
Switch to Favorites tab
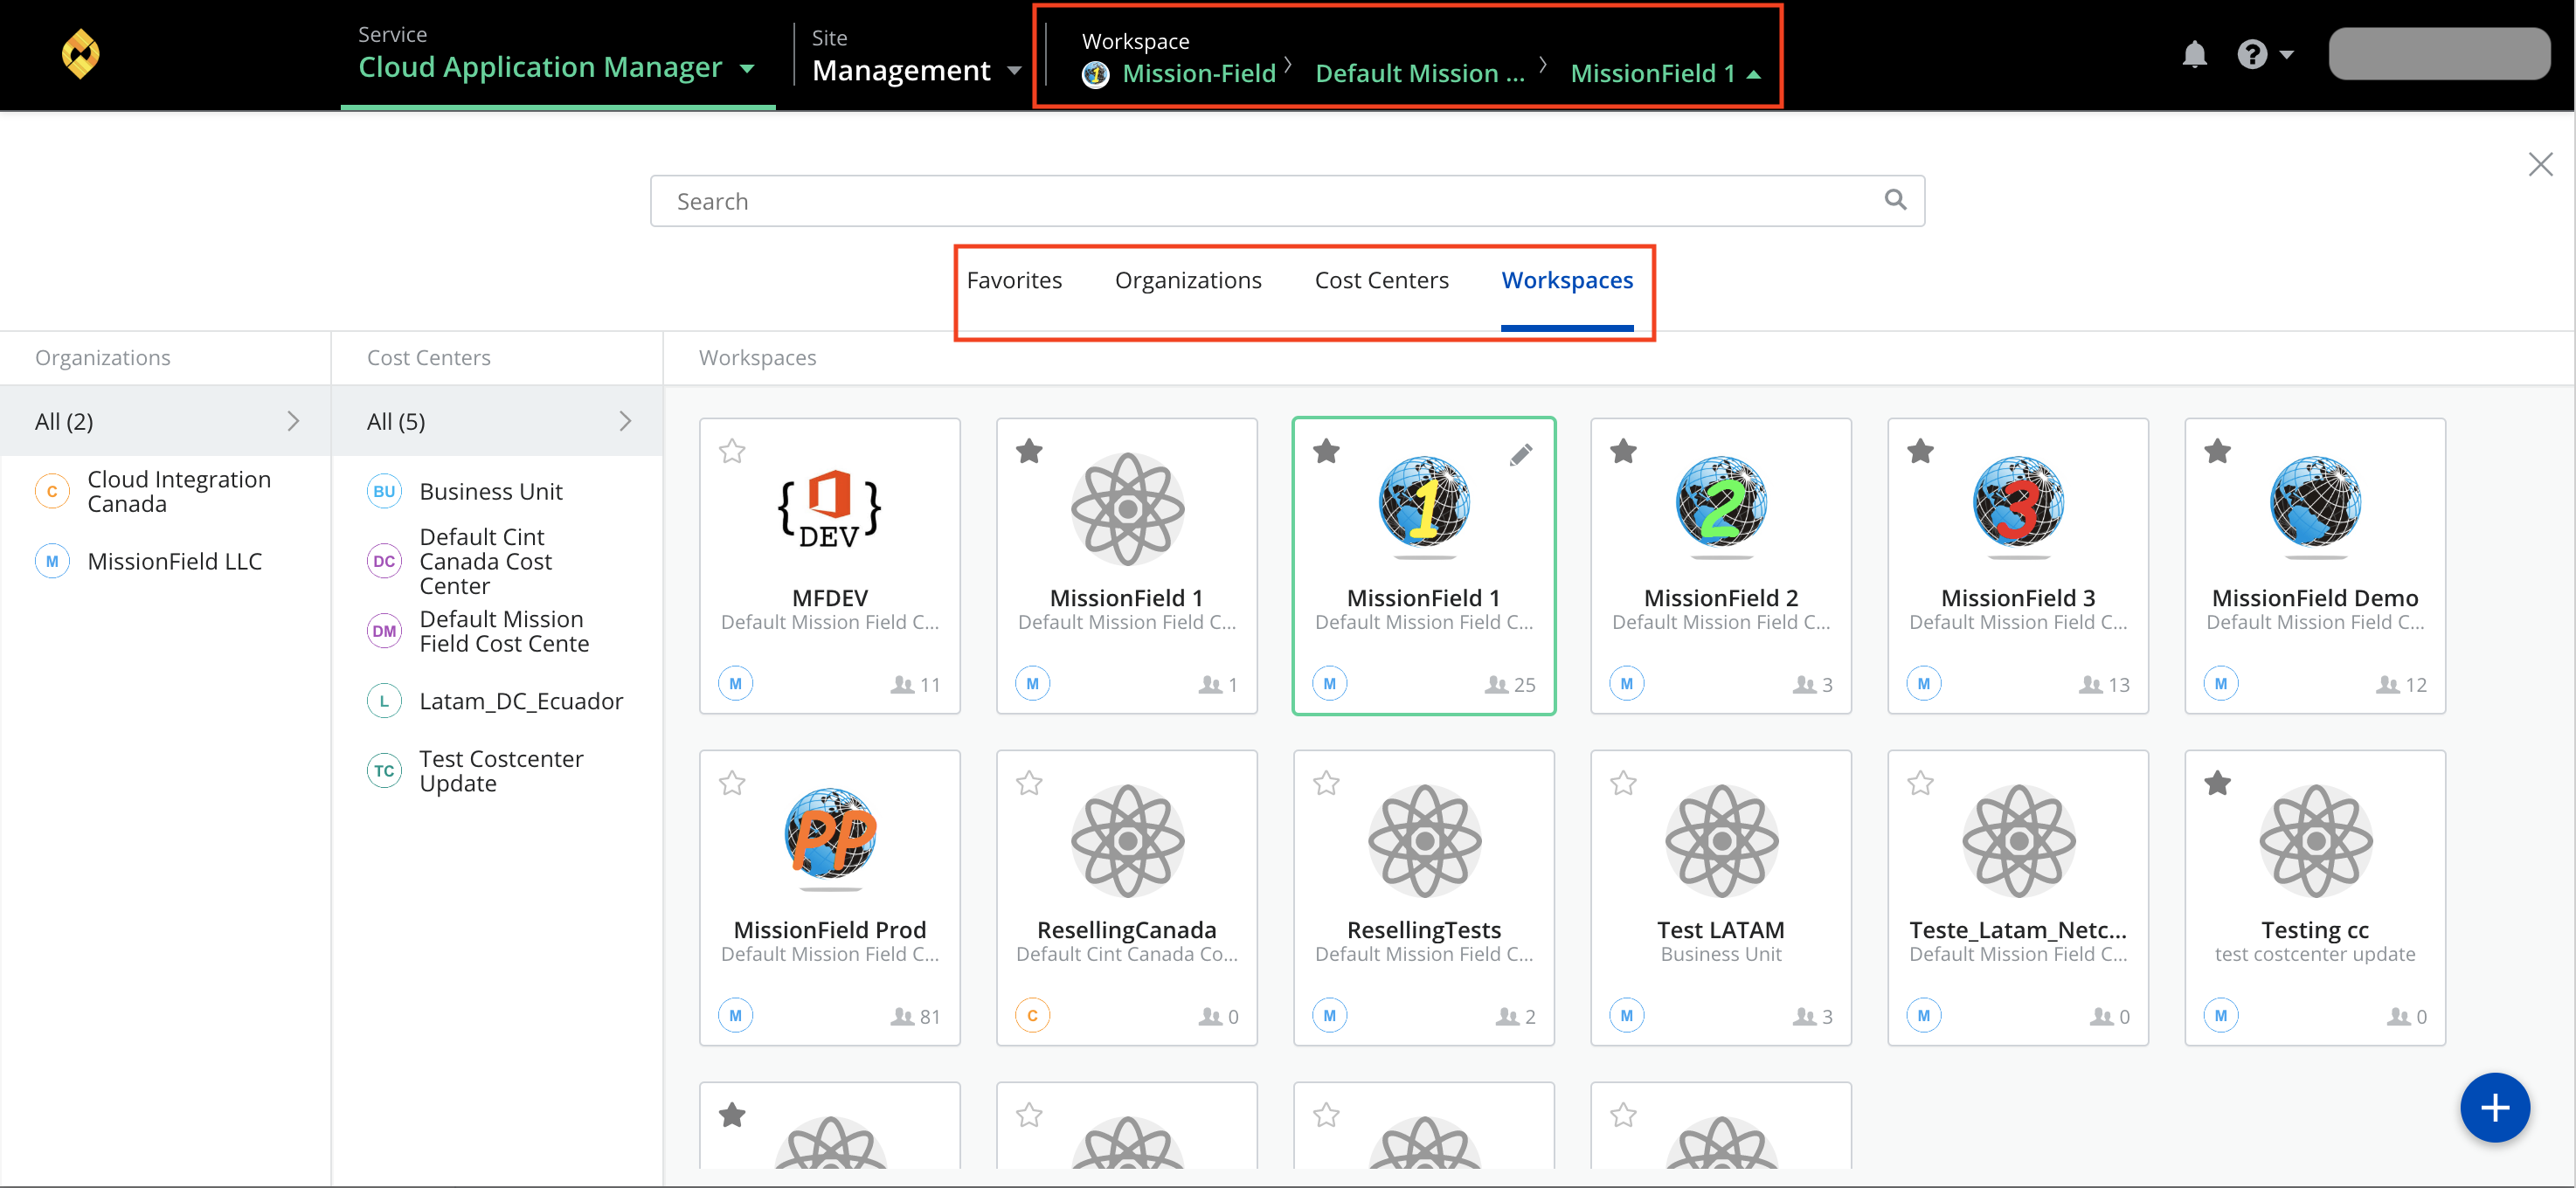pos(1014,281)
